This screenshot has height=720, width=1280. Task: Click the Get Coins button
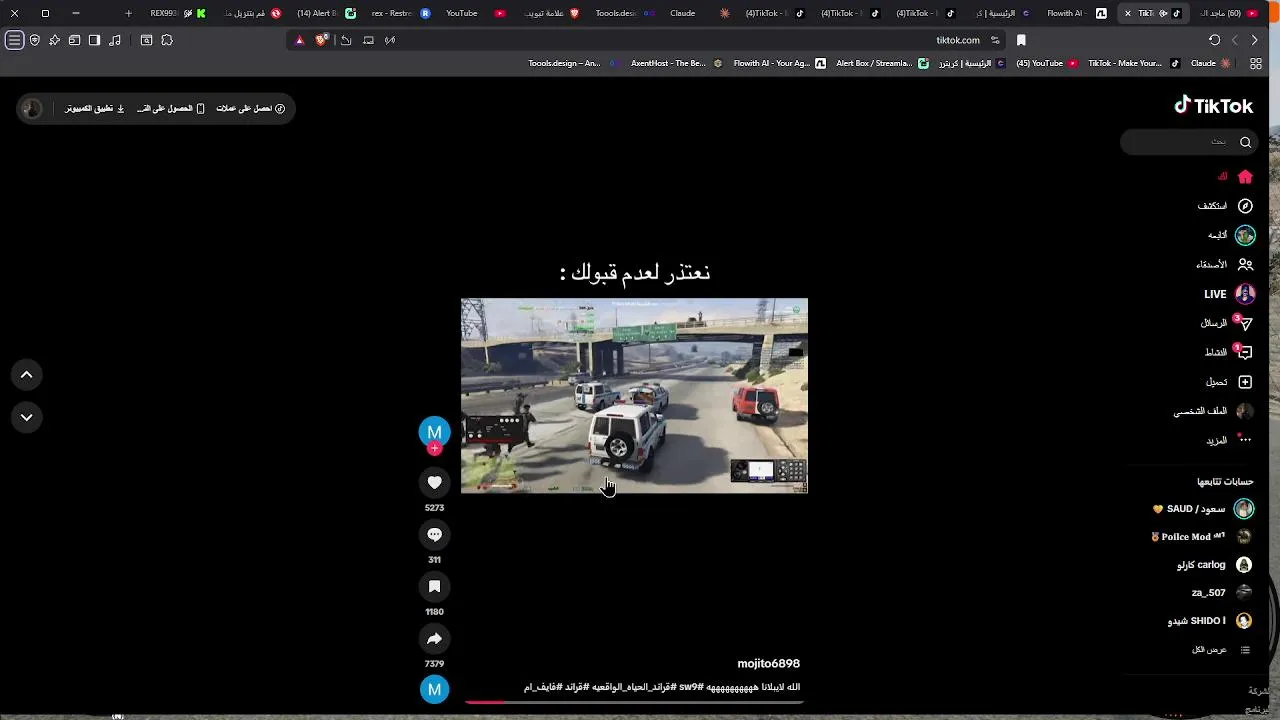tap(251, 108)
